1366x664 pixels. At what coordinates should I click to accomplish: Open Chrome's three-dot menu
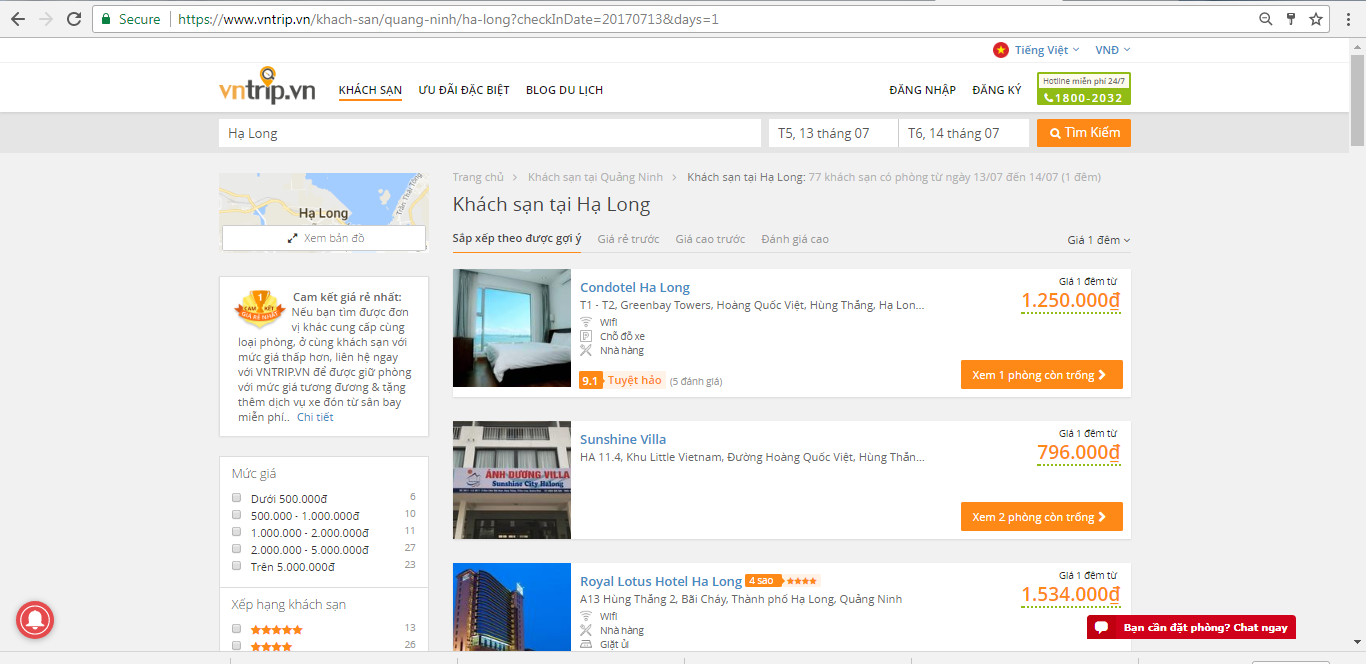tap(1347, 19)
